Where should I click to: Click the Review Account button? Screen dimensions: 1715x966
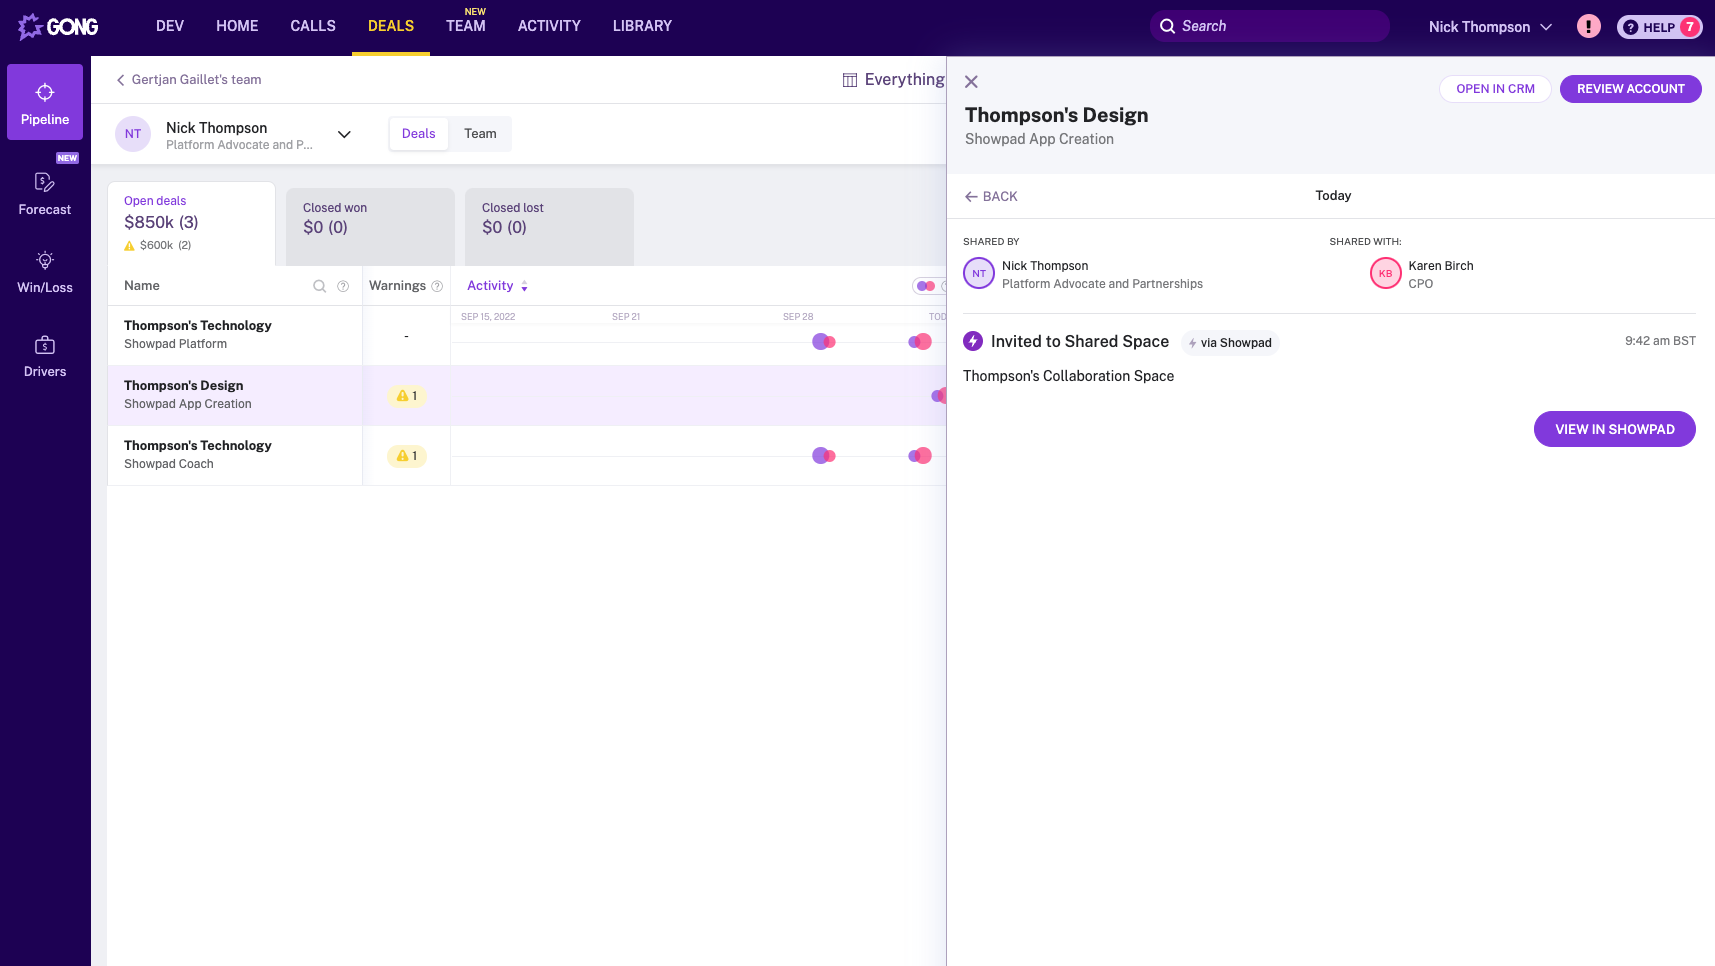point(1630,89)
